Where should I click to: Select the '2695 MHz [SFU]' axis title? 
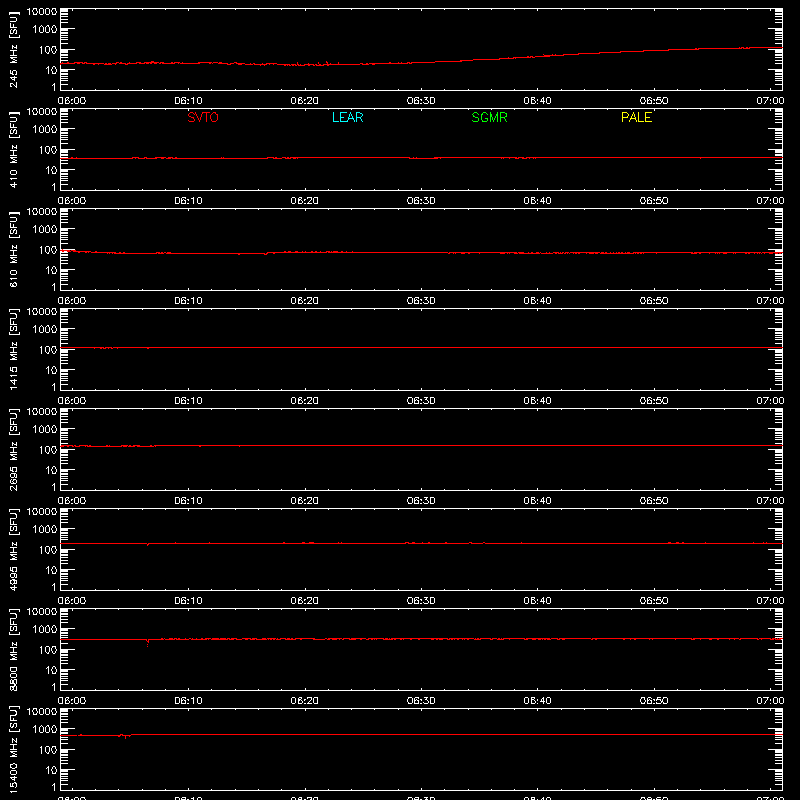click(13, 449)
